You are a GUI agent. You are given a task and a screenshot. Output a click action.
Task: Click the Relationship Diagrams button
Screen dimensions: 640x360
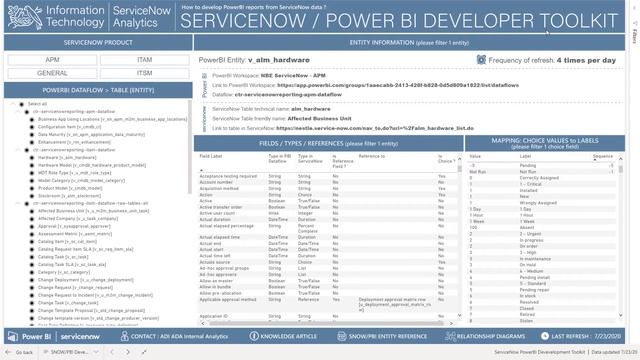coord(485,336)
